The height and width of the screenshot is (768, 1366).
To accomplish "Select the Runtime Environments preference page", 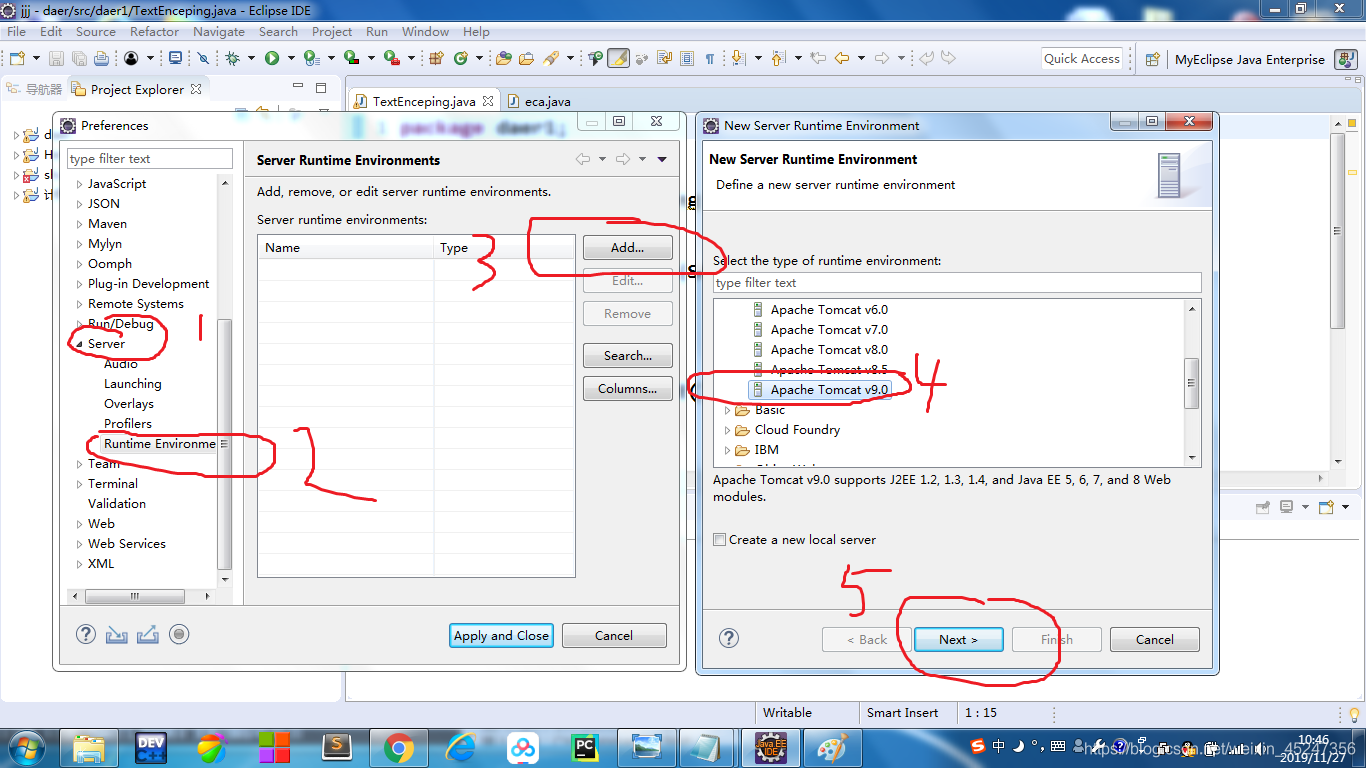I will 159,444.
